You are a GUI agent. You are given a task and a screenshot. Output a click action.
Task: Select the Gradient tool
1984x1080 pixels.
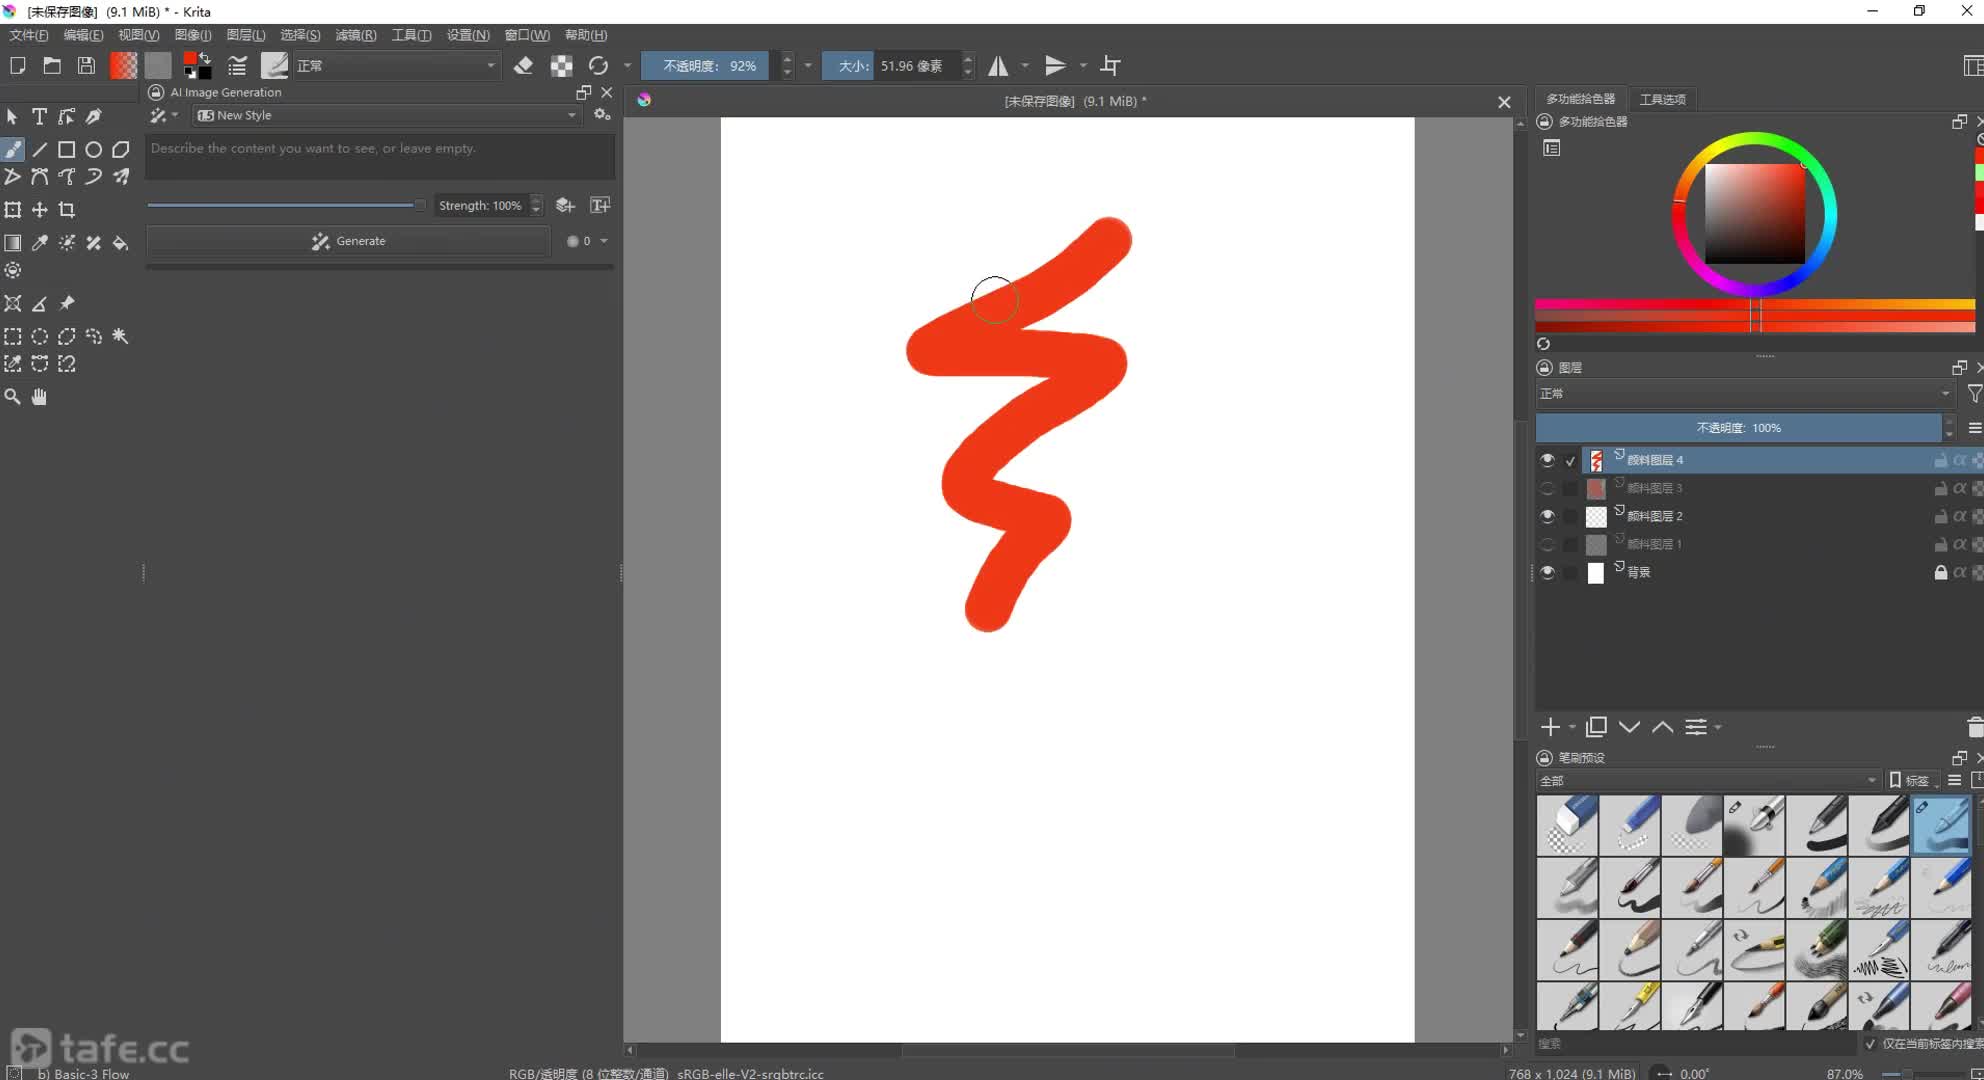coord(12,243)
